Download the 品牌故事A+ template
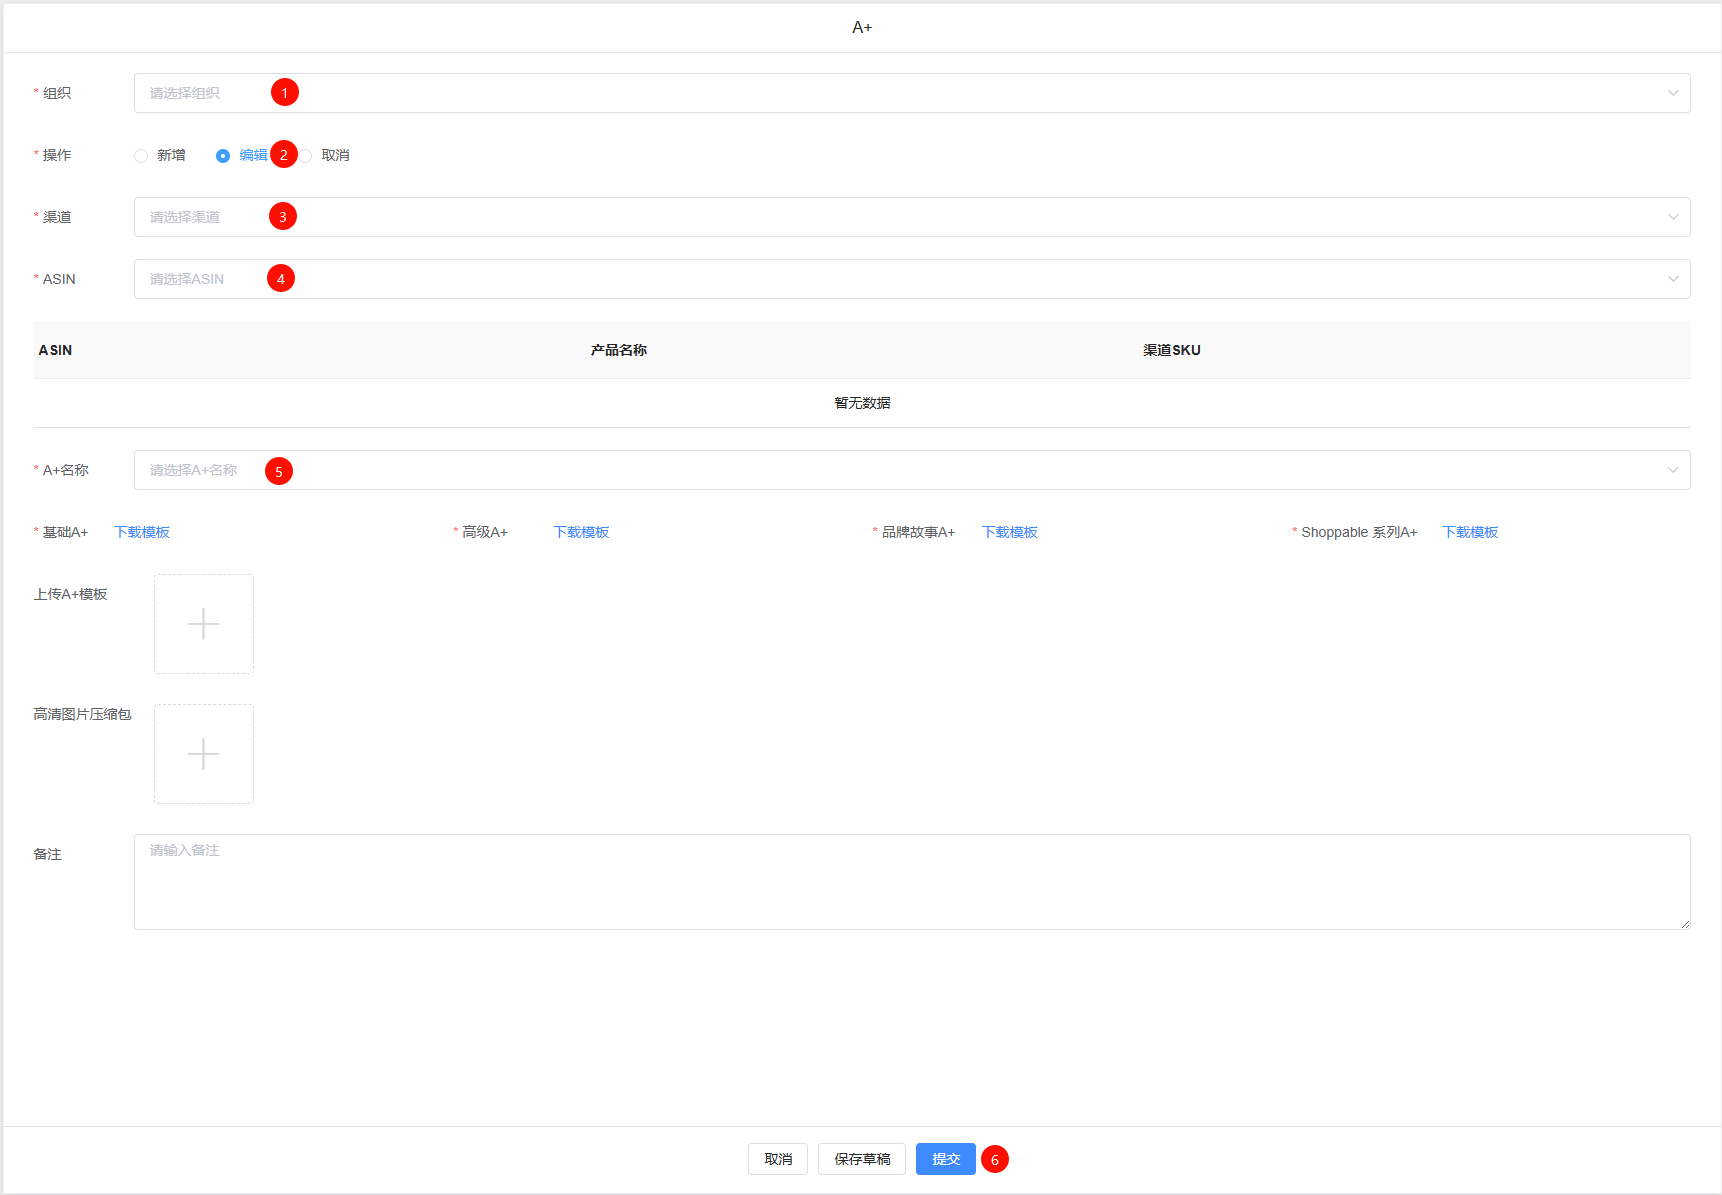Image resolution: width=1722 pixels, height=1195 pixels. [x=1010, y=532]
